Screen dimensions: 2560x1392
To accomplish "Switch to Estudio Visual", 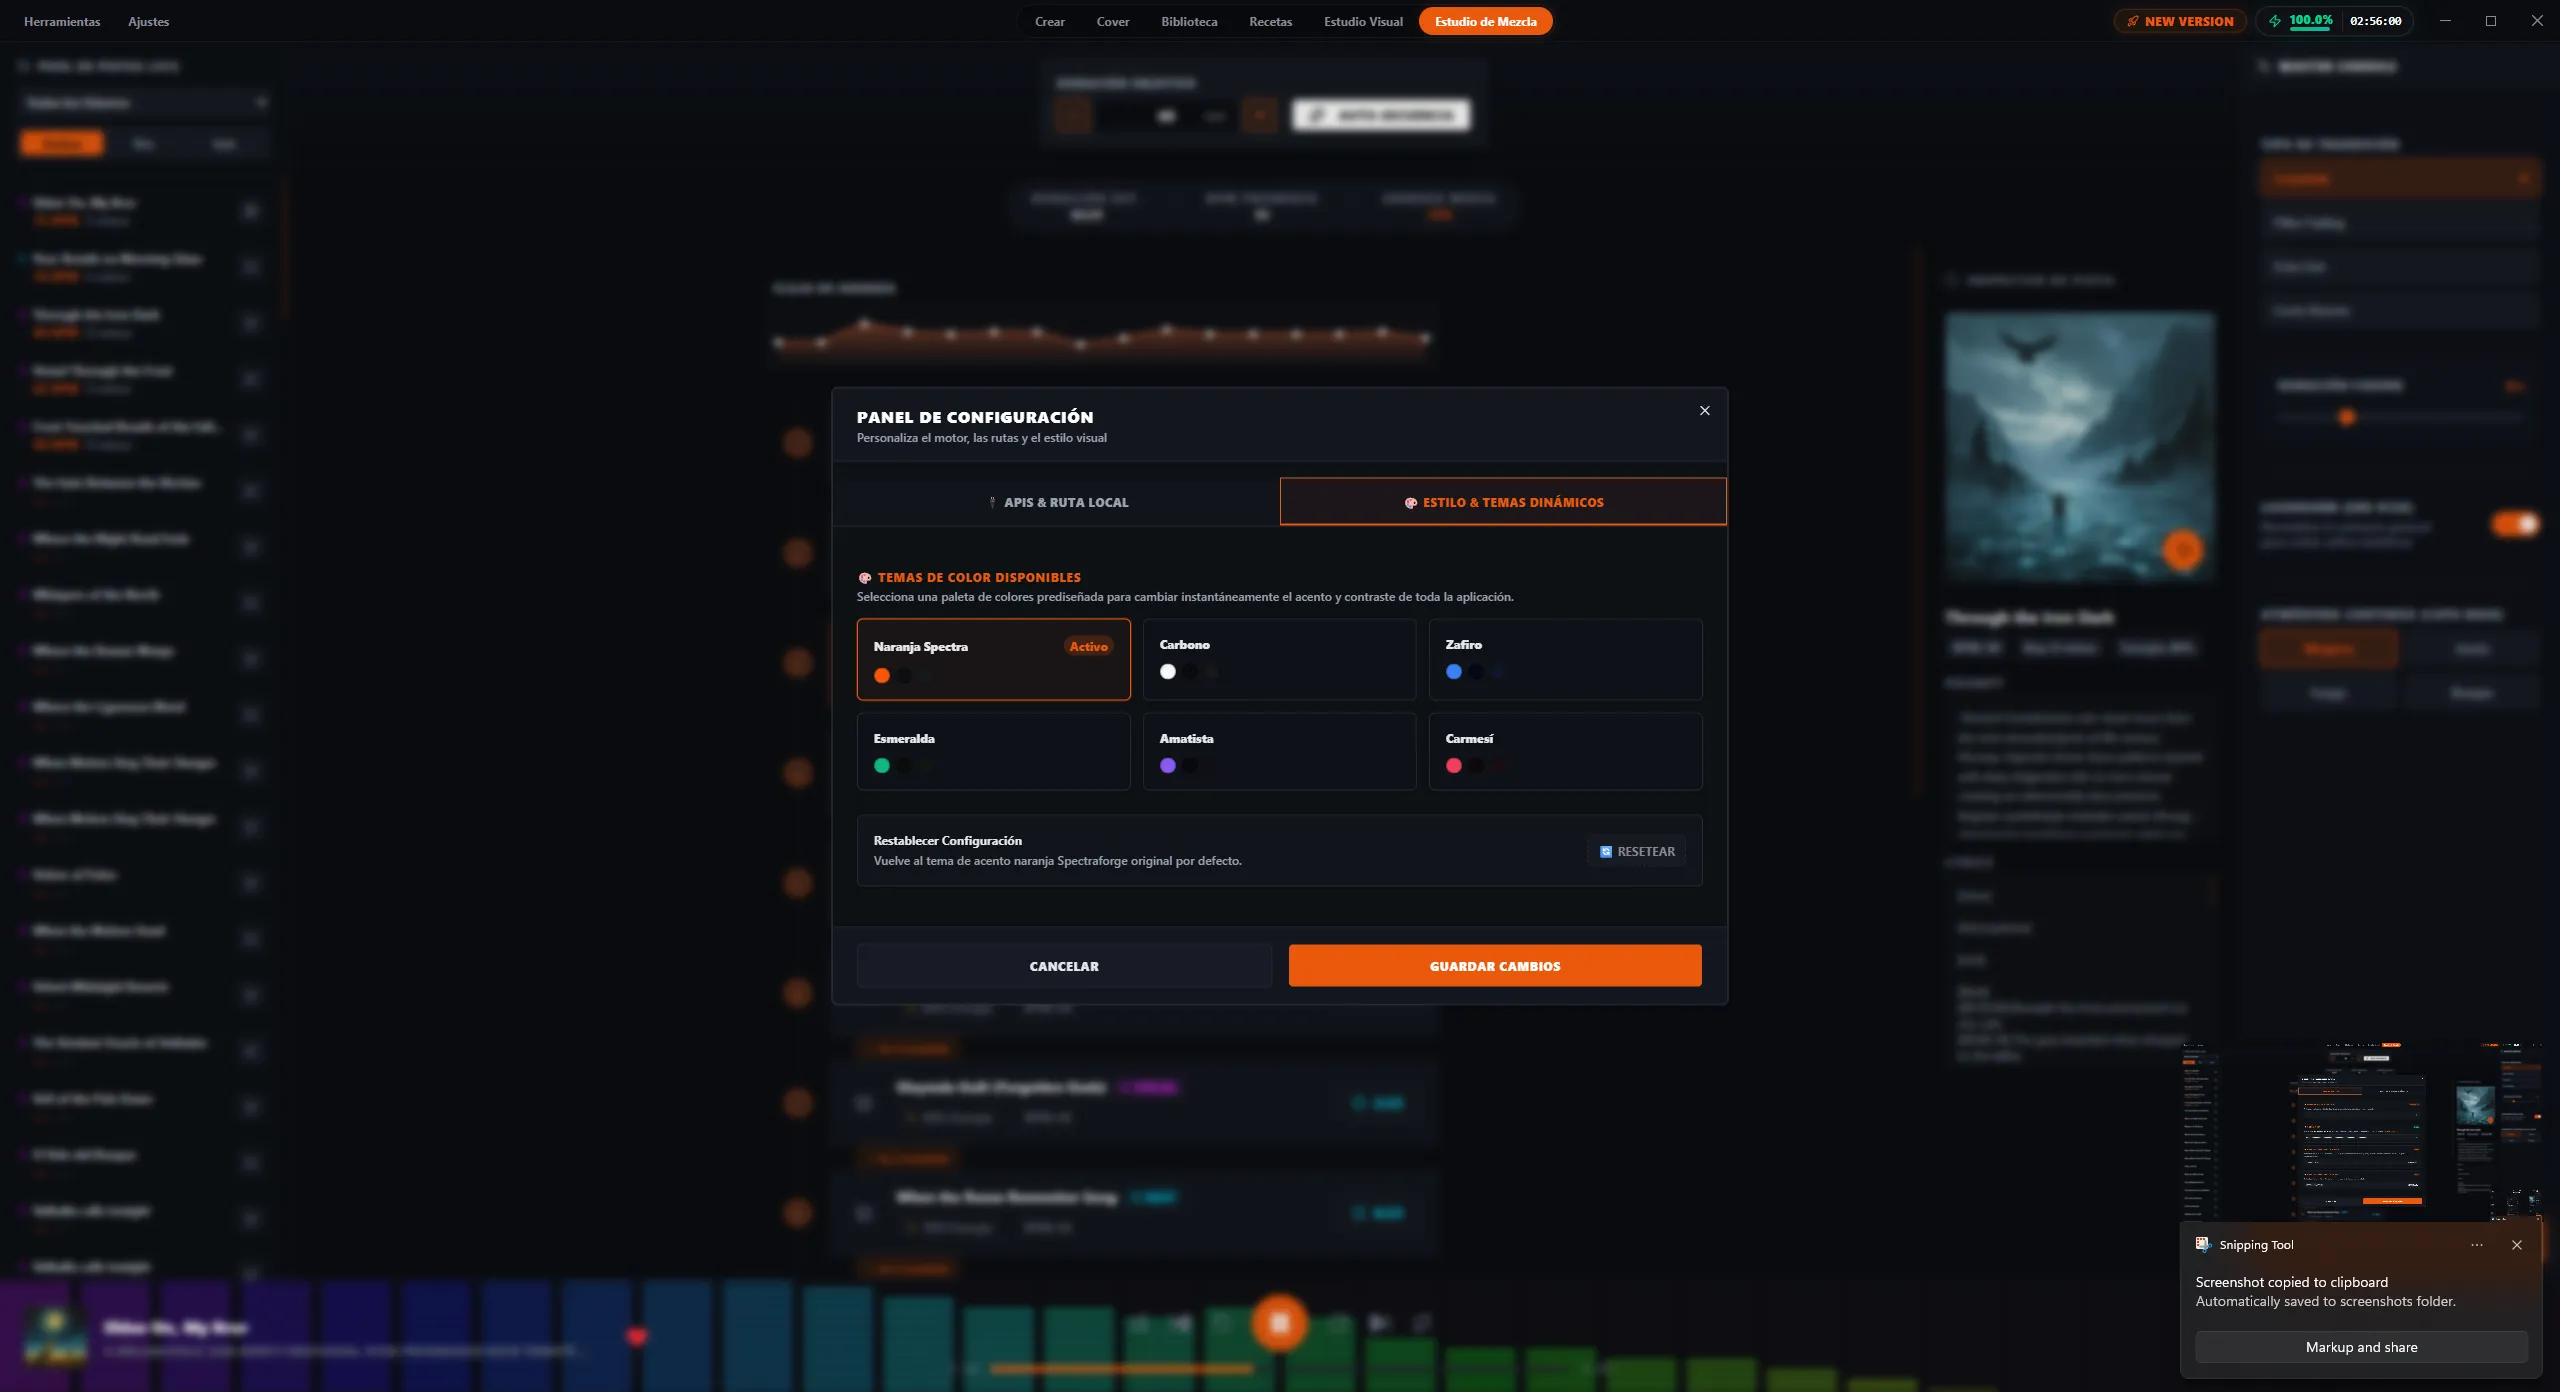I will pyautogui.click(x=1363, y=21).
